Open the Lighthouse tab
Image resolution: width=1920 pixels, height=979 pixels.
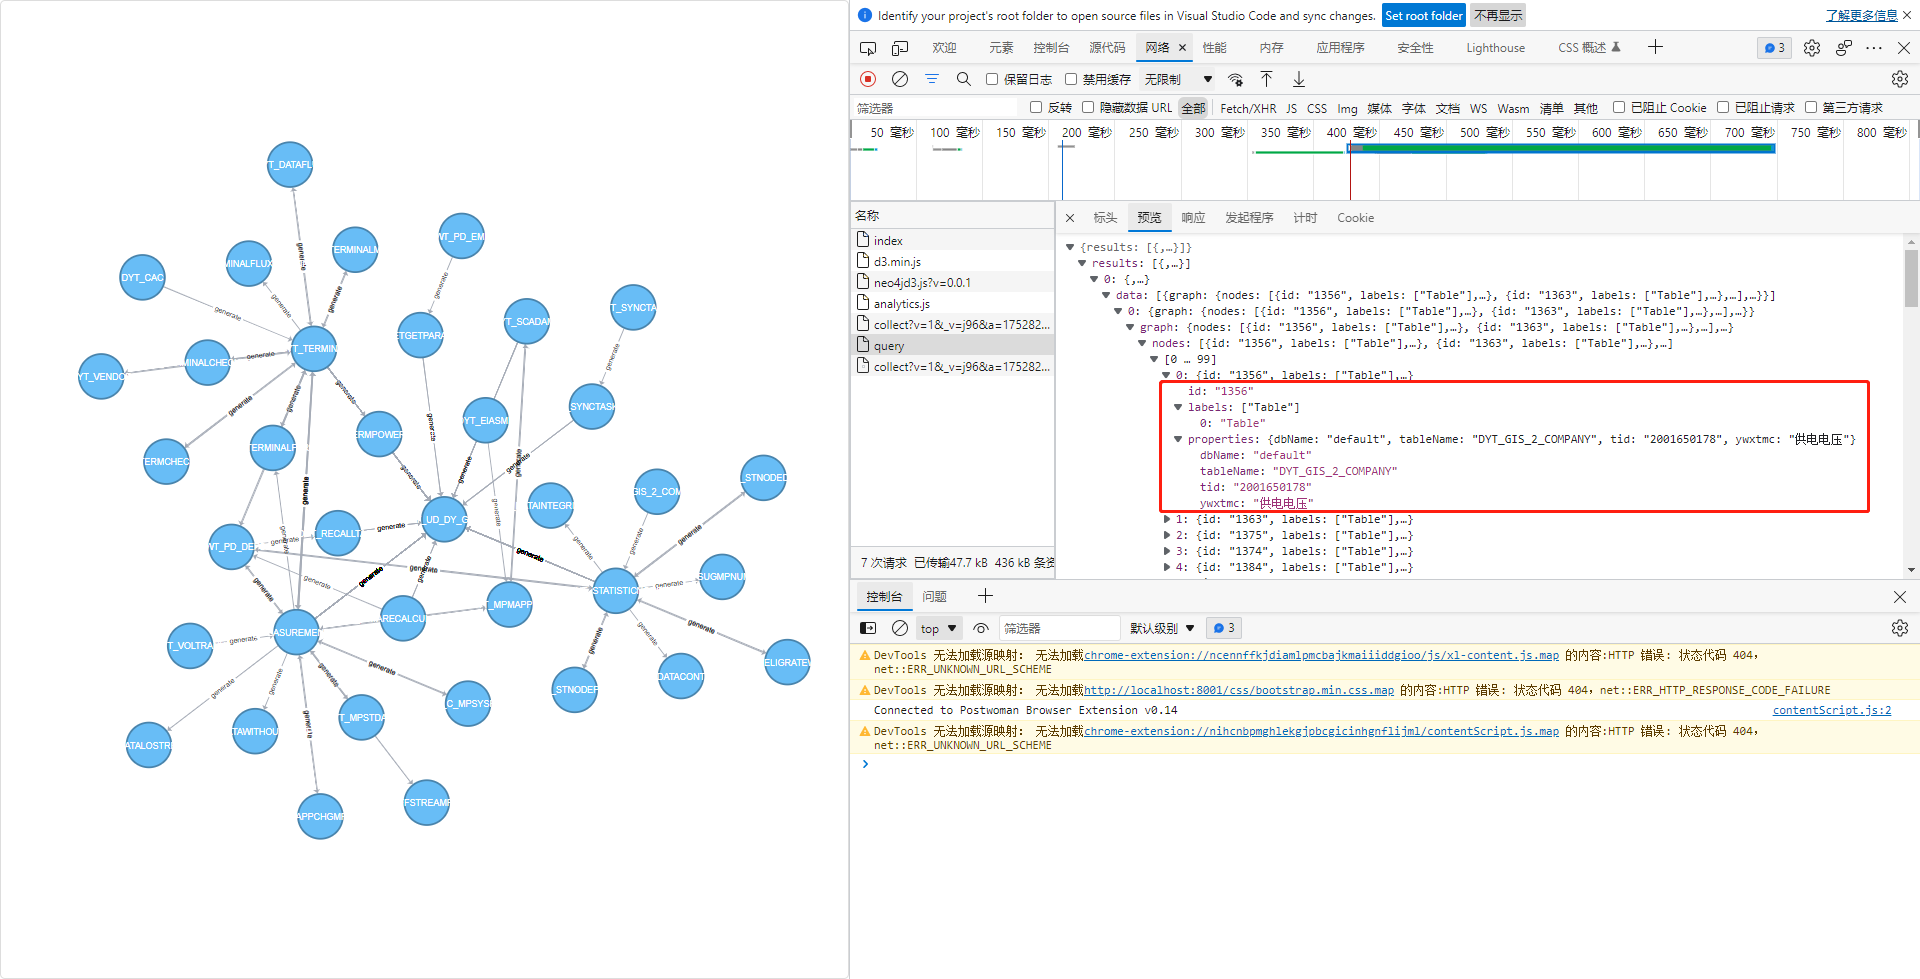click(1495, 48)
